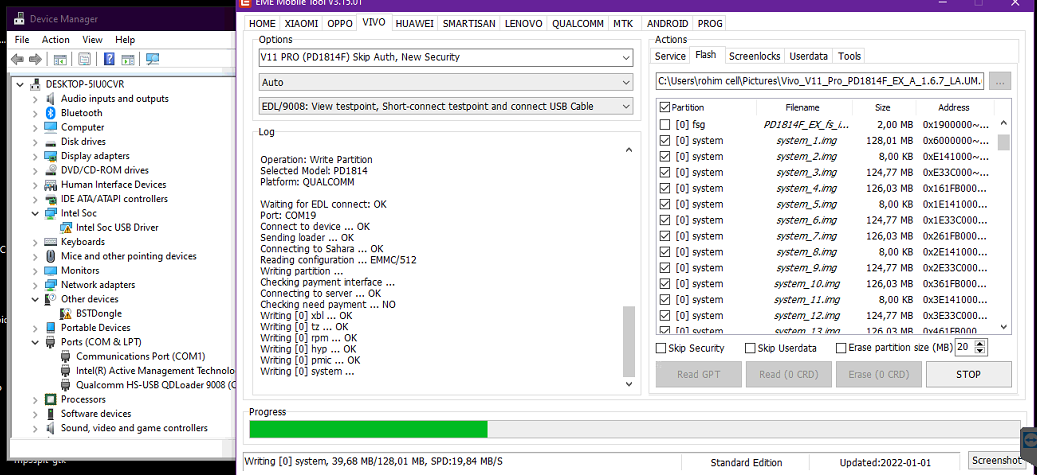1037x475 pixels.
Task: Open the EDL/9008 connection mode dropdown
Action: pos(626,106)
